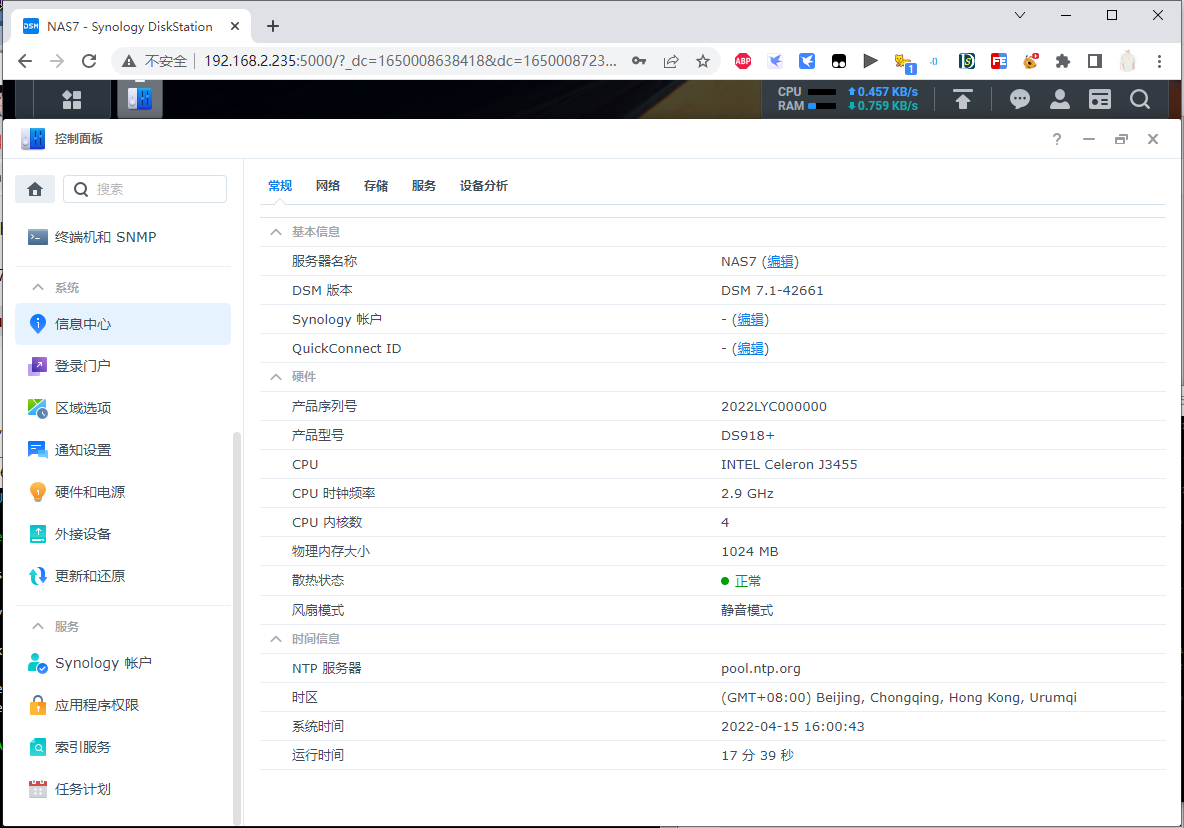Click the serial number 2022LYC000000
Image resolution: width=1184 pixels, height=828 pixels.
774,406
